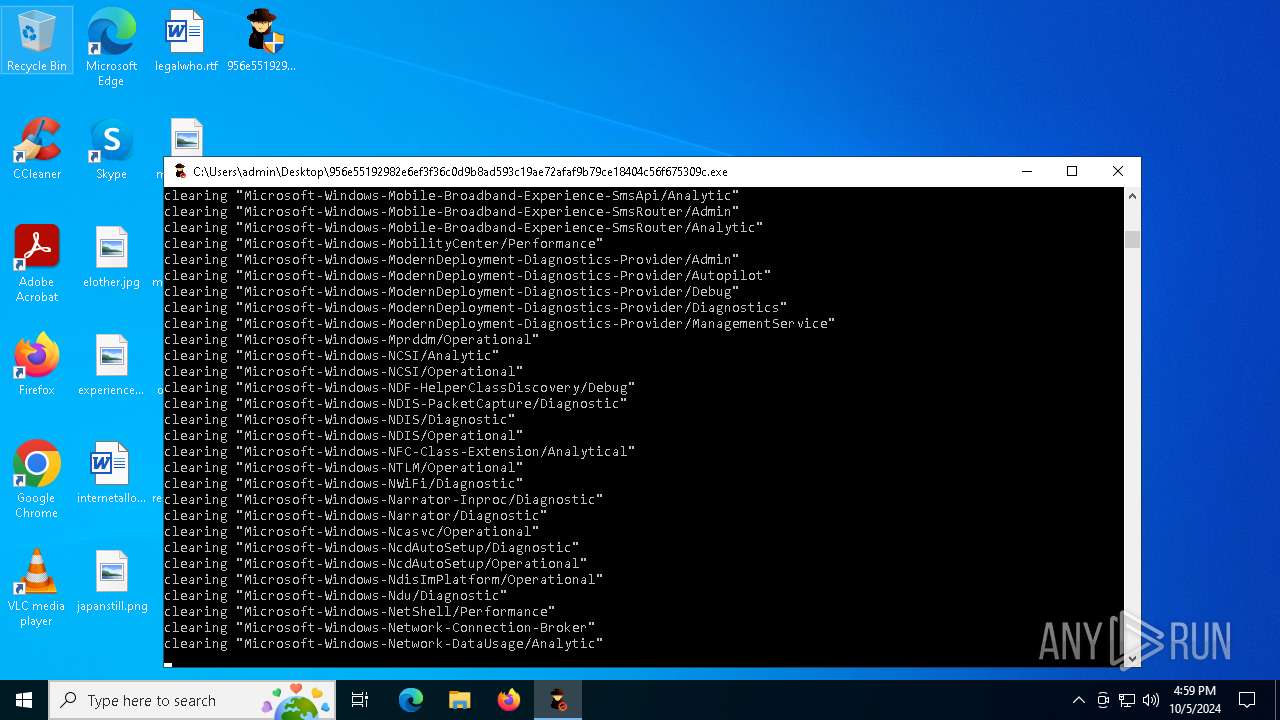Maximize the console window
The width and height of the screenshot is (1280, 720).
pos(1072,171)
